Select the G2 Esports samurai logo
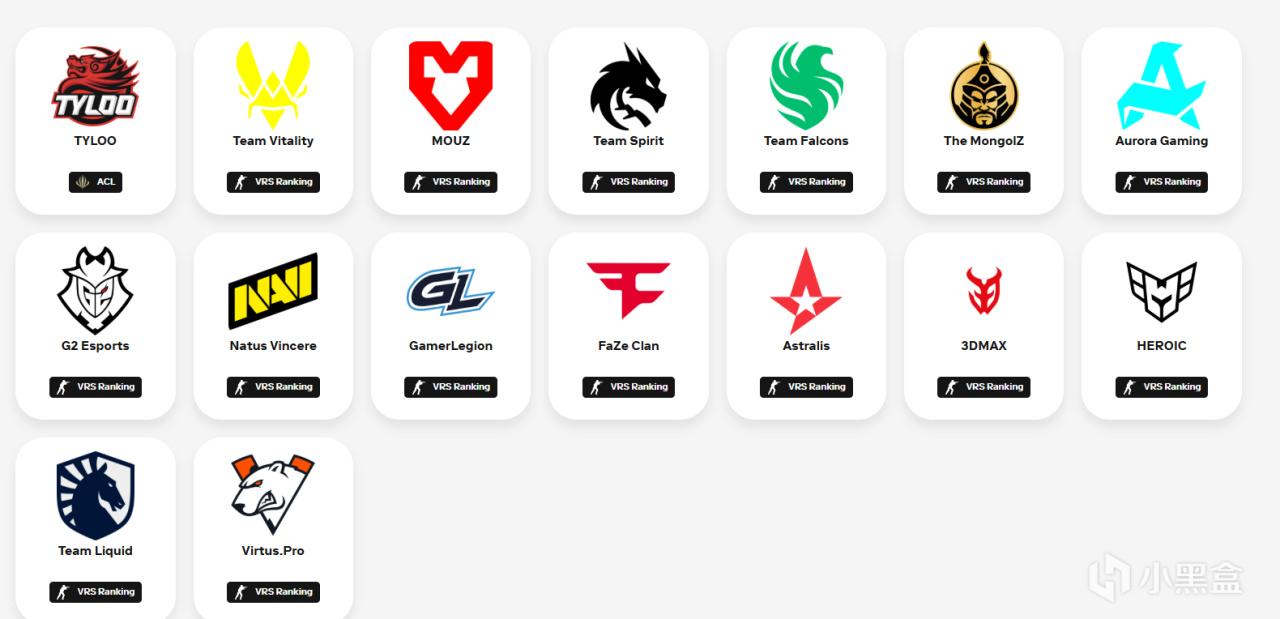 (95, 290)
